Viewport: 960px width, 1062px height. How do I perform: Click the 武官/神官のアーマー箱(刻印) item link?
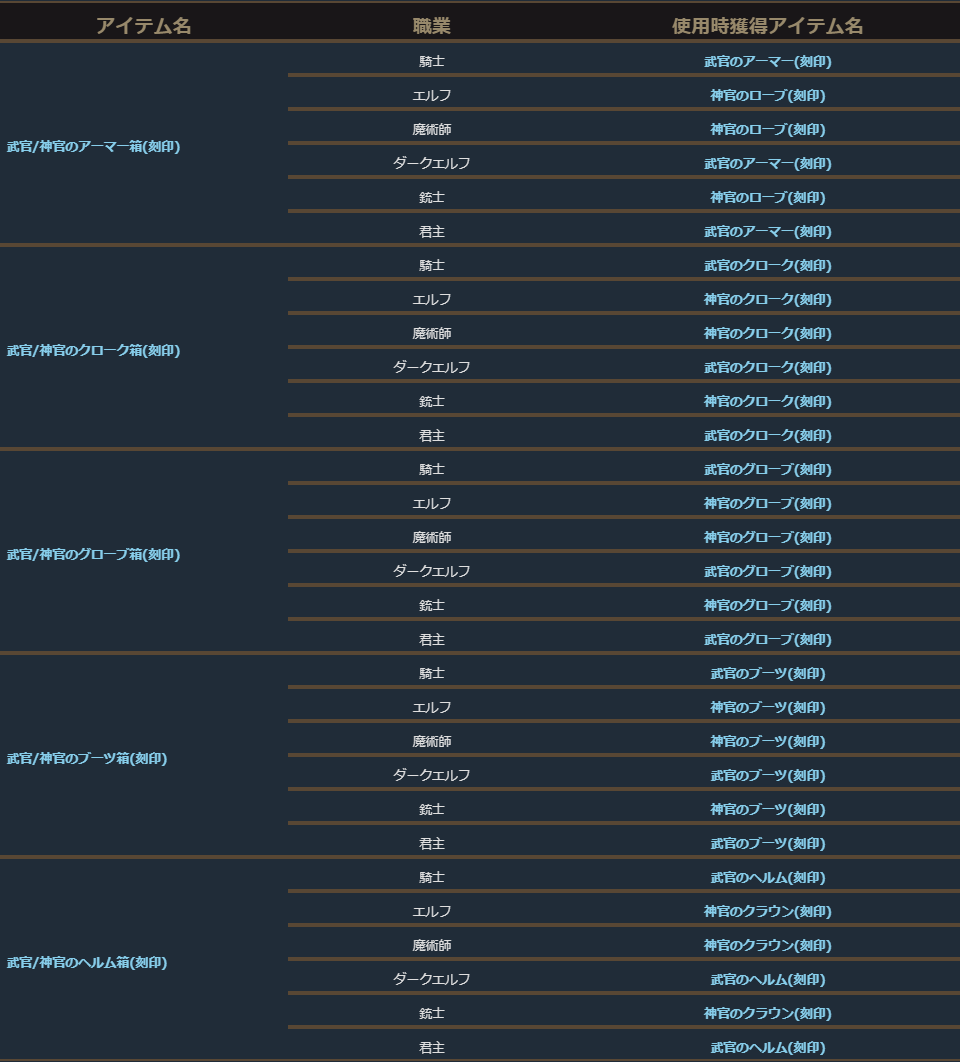[93, 147]
